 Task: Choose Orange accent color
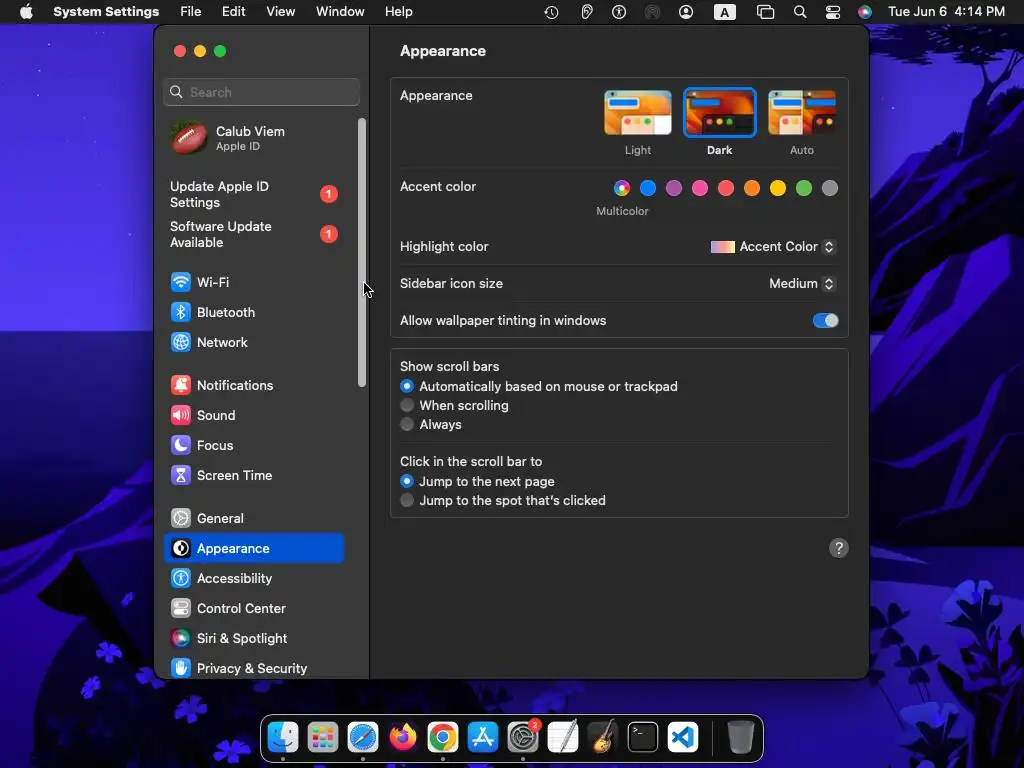click(752, 189)
